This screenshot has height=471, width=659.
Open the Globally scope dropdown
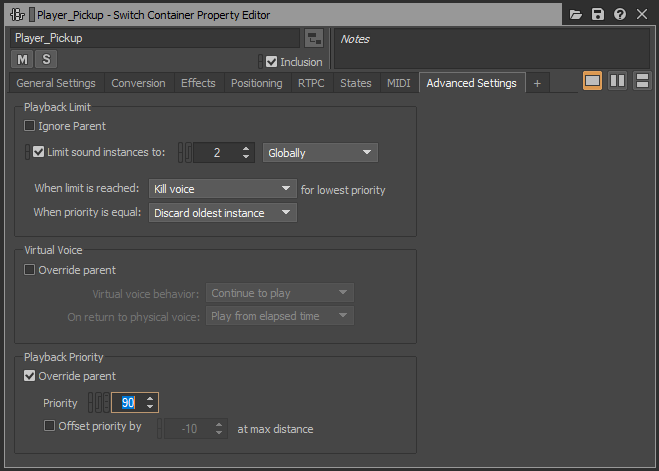pyautogui.click(x=320, y=153)
